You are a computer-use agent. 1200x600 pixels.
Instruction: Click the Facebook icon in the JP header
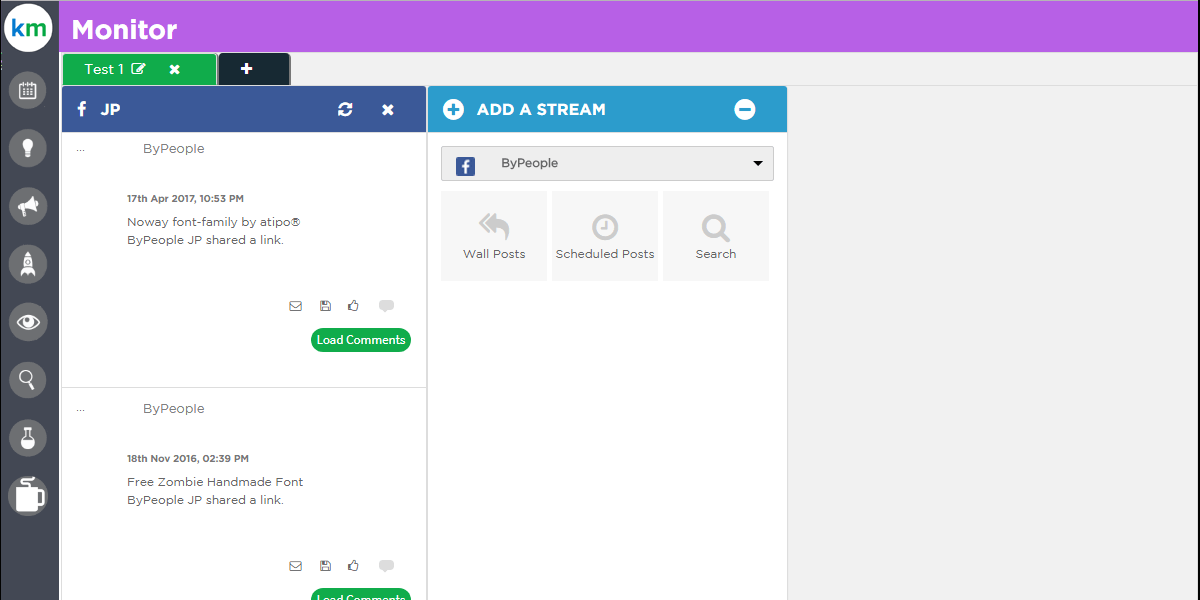82,109
